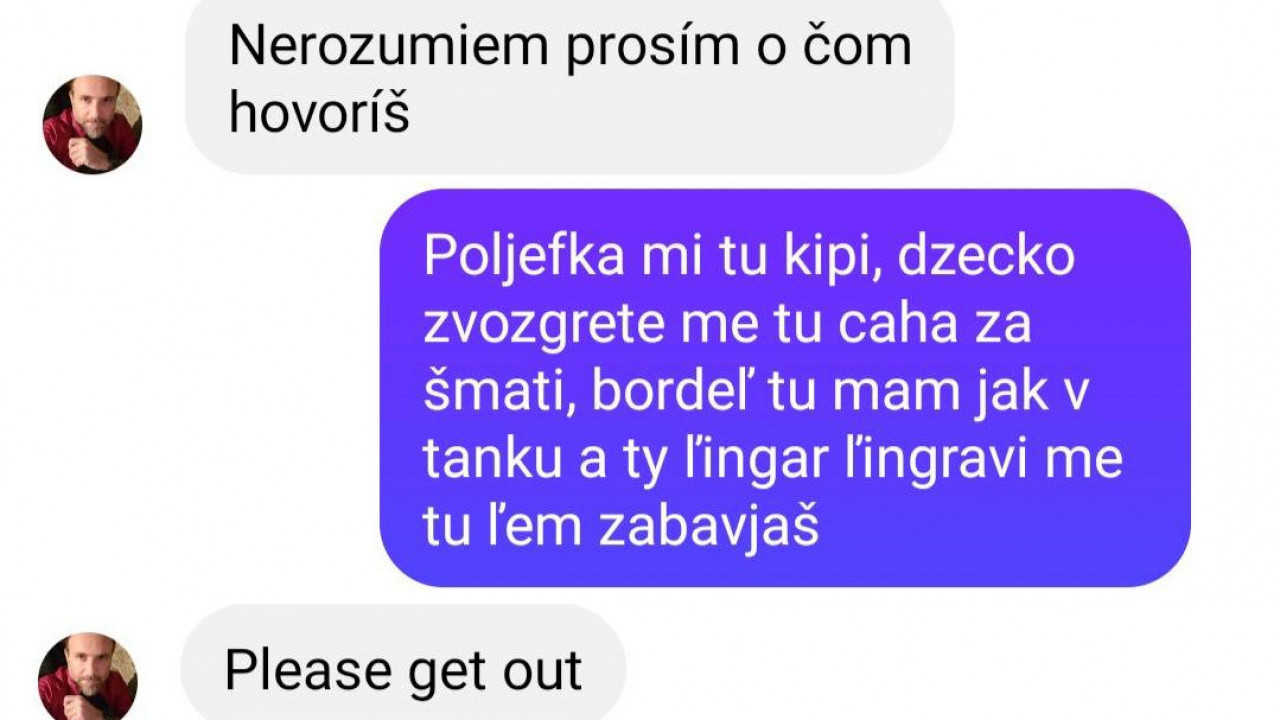This screenshot has width=1280, height=720.
Task: Select the 'Please get out' message bubble
Action: click(403, 662)
